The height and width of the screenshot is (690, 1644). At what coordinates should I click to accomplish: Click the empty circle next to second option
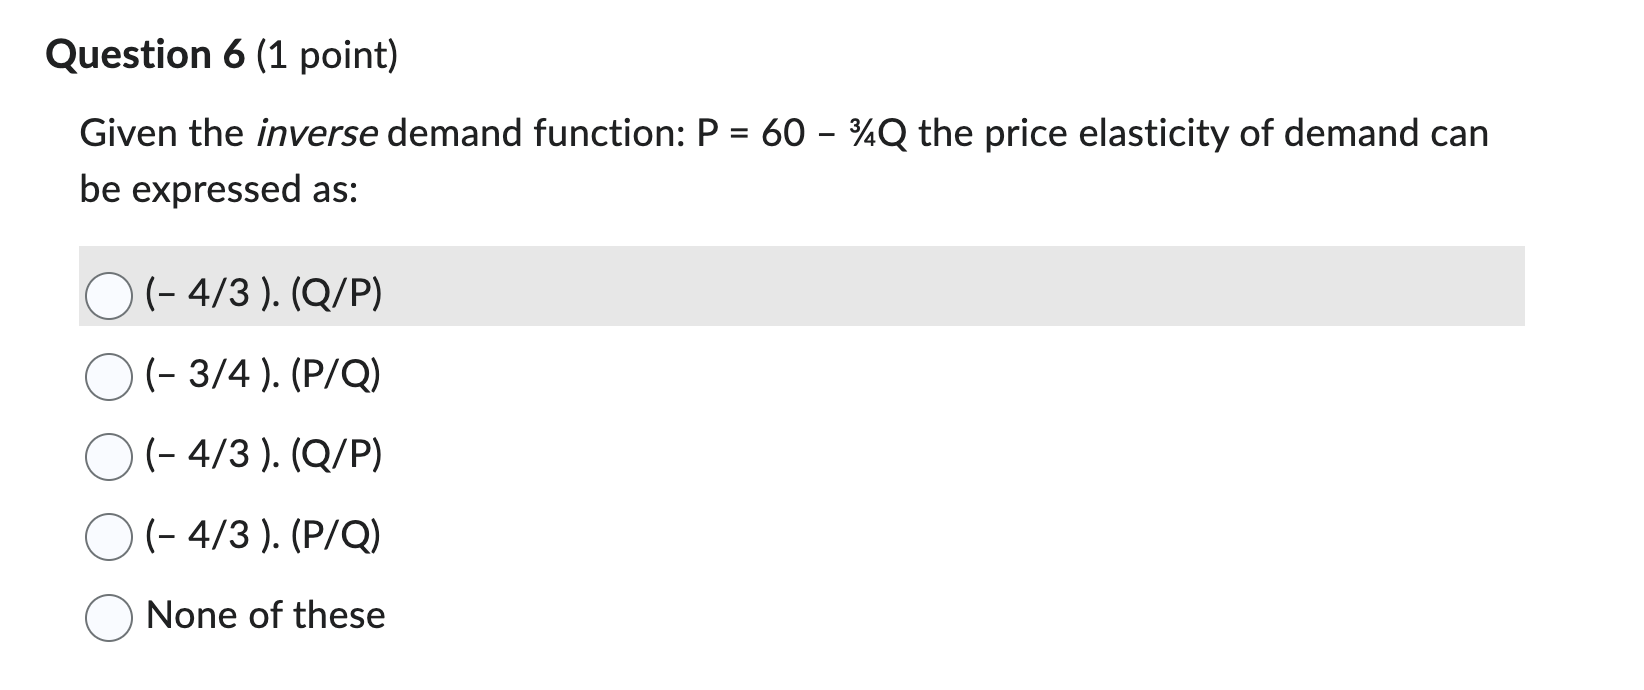(107, 375)
